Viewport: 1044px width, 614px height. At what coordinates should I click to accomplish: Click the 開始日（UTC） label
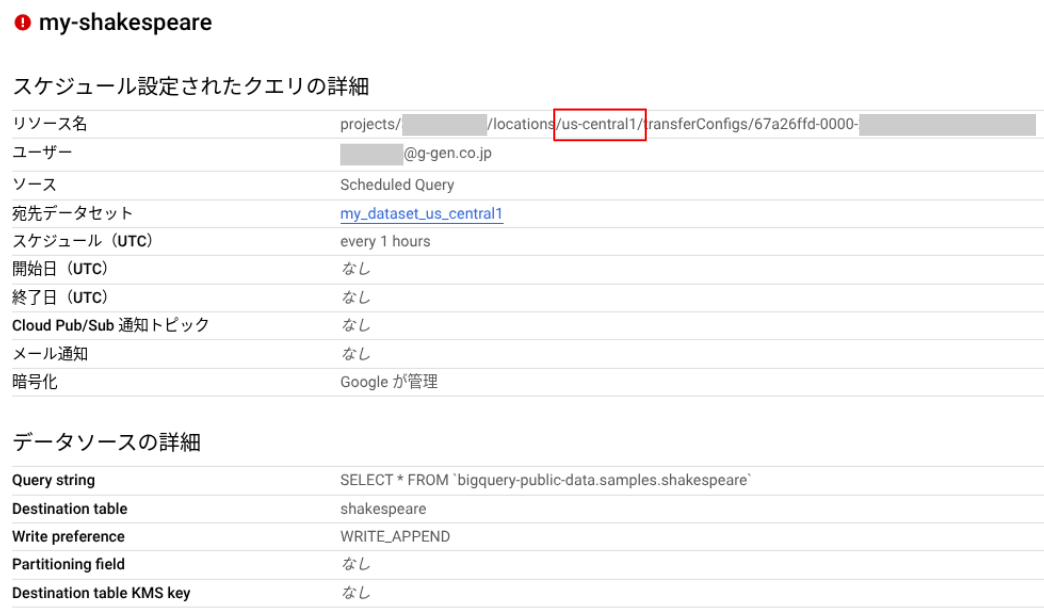(60, 269)
